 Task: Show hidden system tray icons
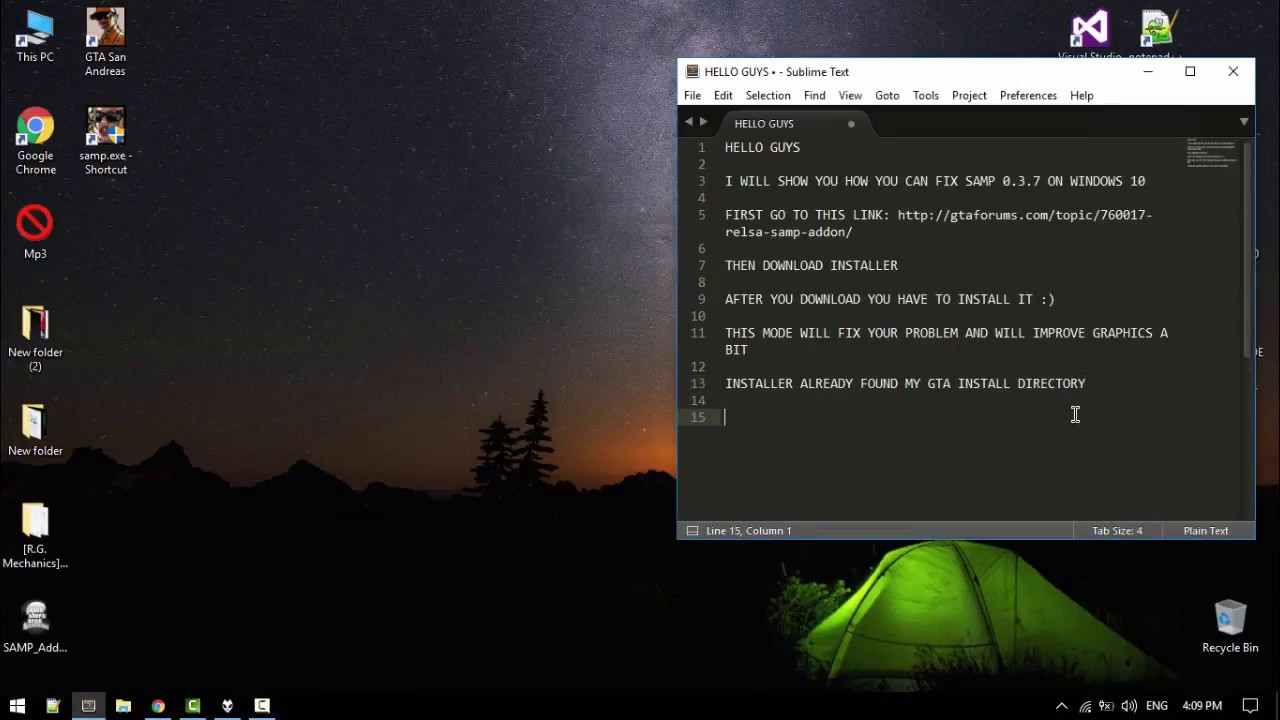tap(1061, 706)
